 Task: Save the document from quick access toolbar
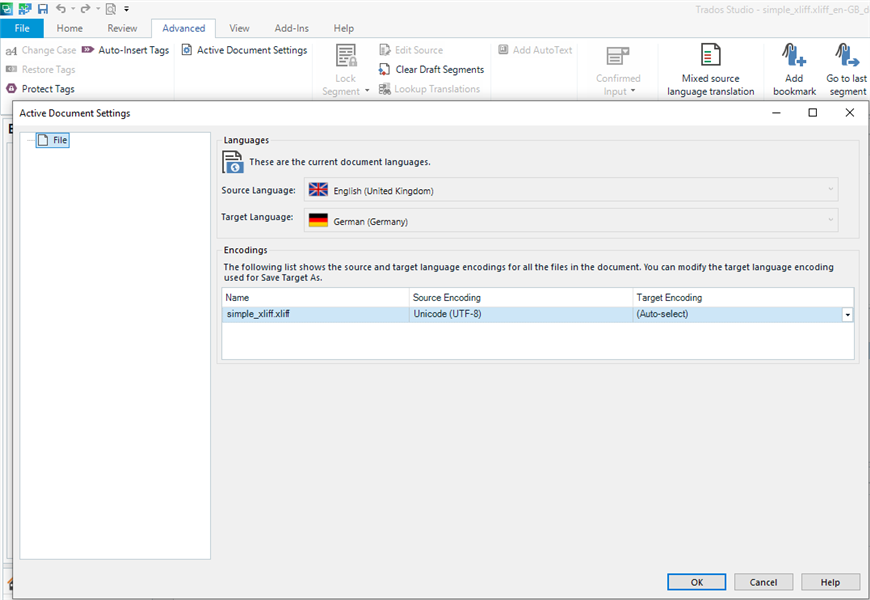coord(42,8)
